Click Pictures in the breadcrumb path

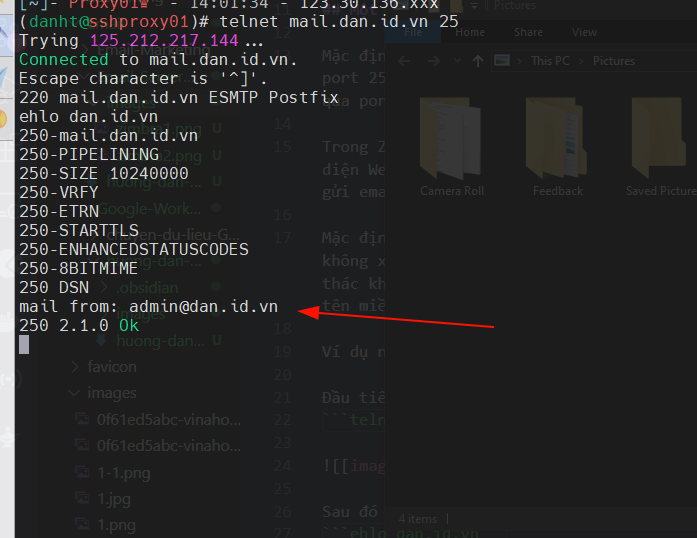(x=613, y=61)
